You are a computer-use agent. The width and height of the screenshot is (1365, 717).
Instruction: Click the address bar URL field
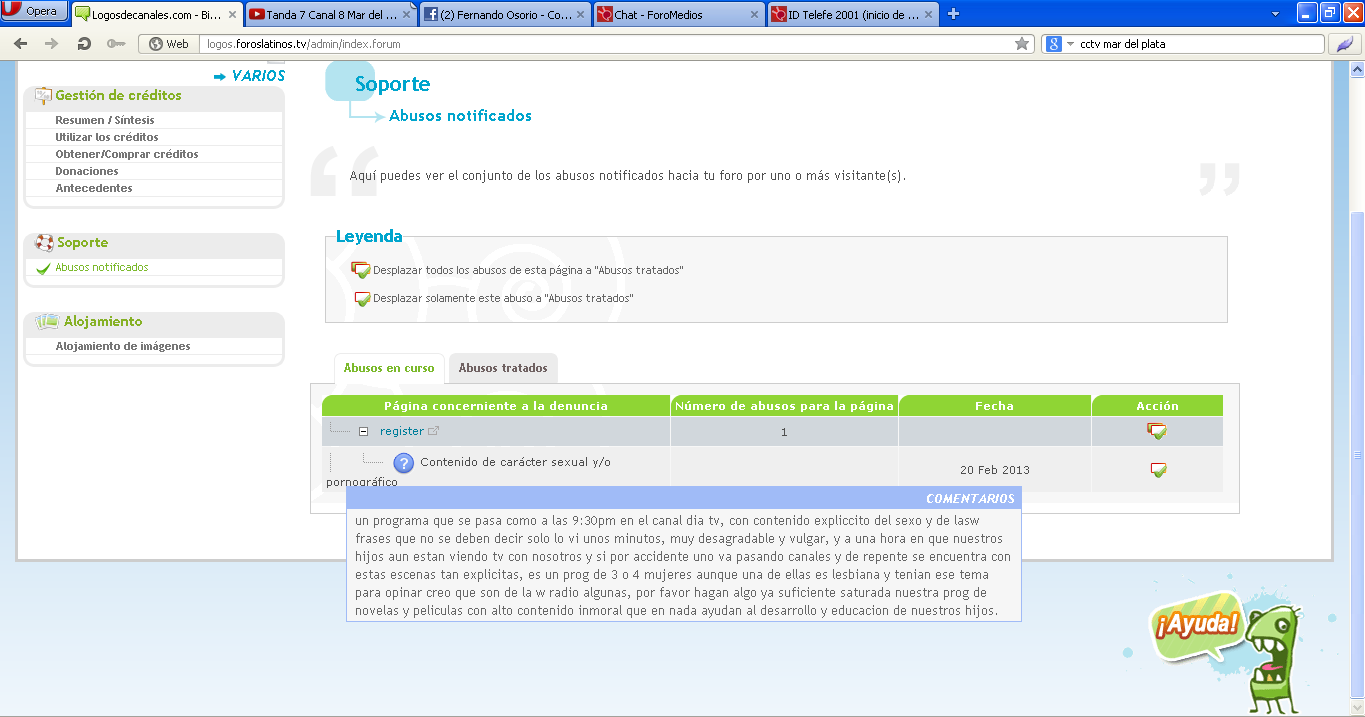pos(605,44)
